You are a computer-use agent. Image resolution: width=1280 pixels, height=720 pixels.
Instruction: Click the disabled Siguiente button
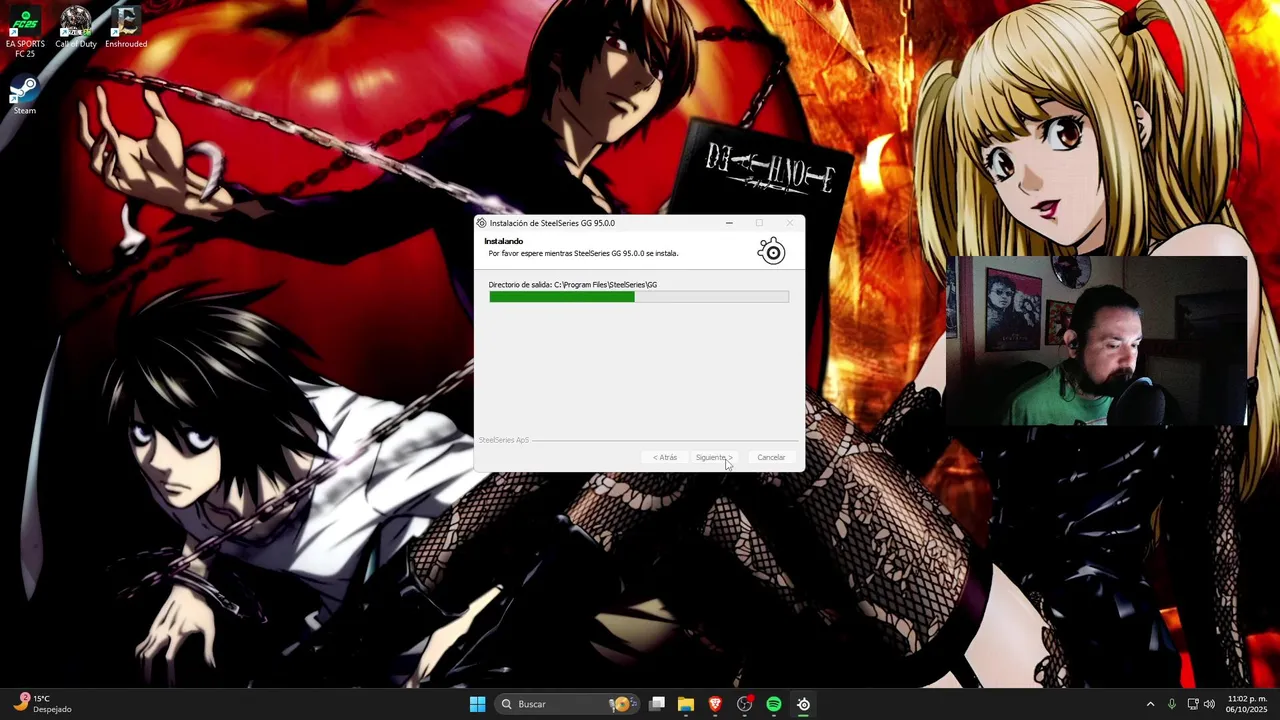tap(714, 457)
